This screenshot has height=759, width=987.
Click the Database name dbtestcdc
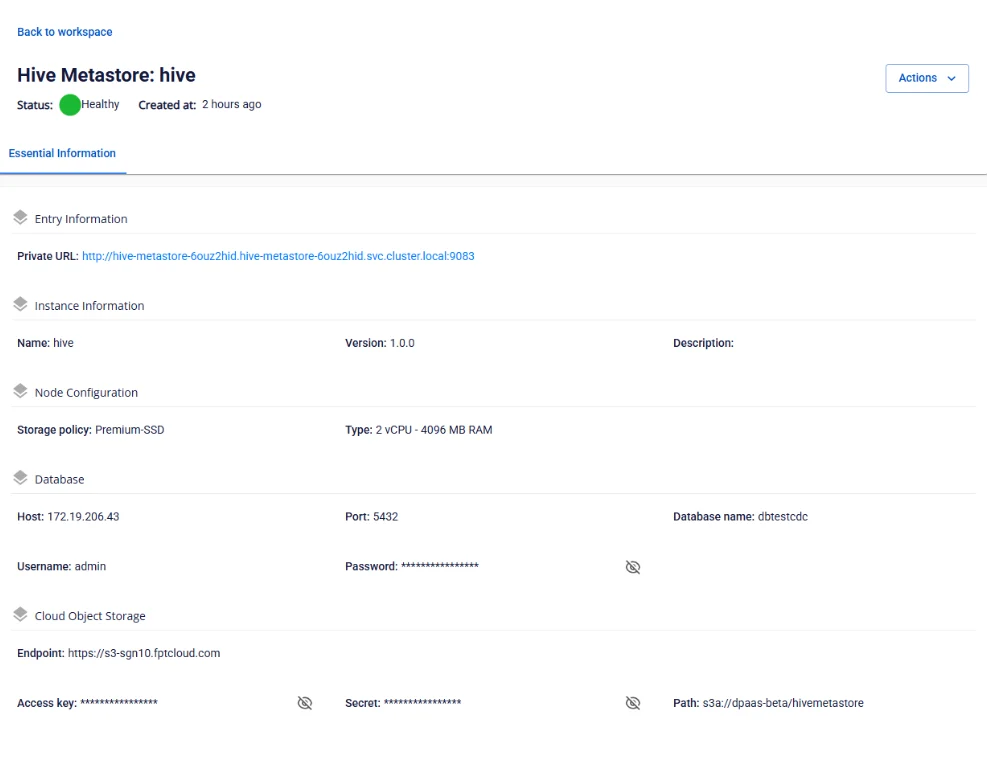782,517
